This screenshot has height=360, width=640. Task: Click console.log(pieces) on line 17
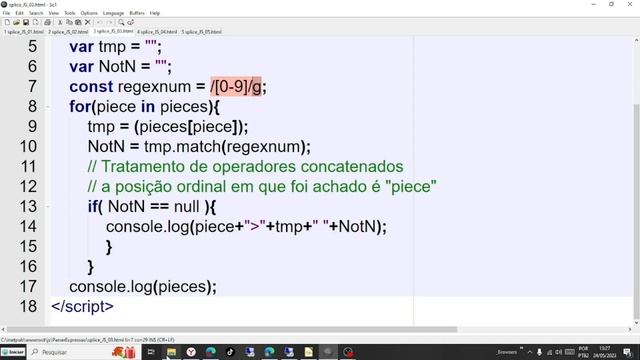pyautogui.click(x=140, y=287)
